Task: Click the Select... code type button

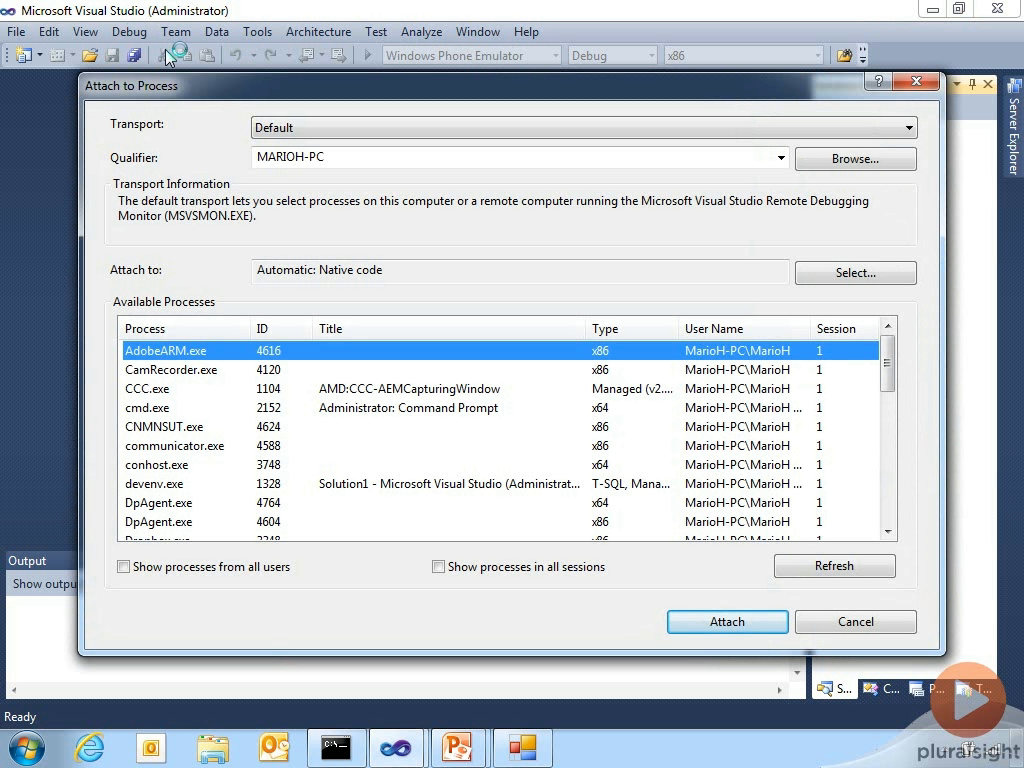Action: 856,272
